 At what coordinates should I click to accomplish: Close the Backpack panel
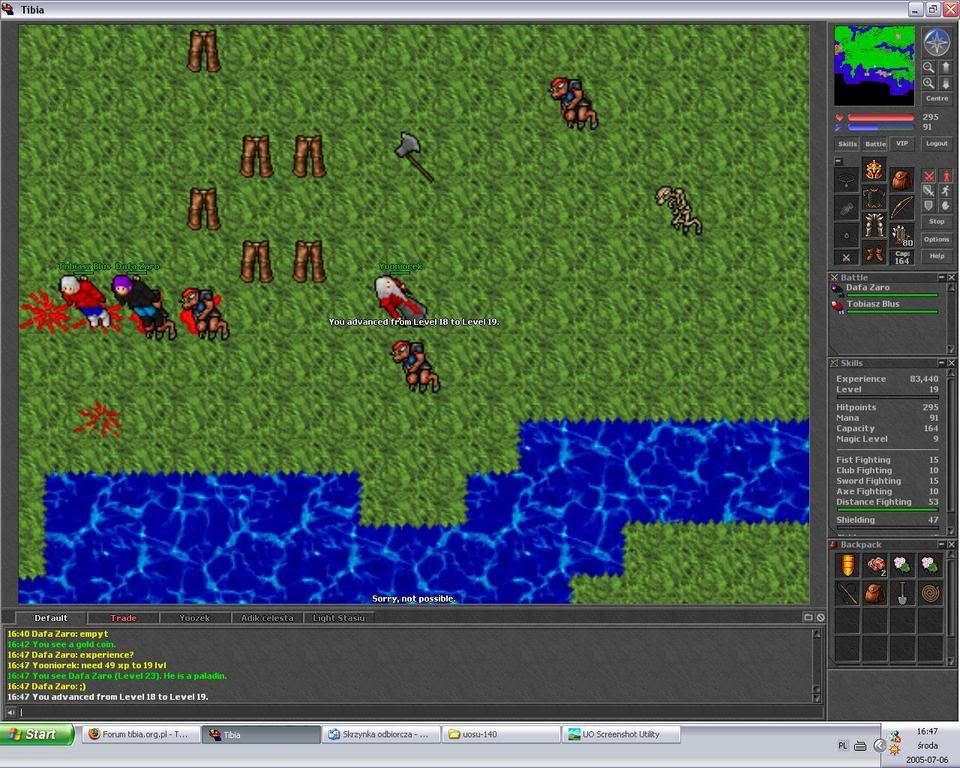(951, 544)
